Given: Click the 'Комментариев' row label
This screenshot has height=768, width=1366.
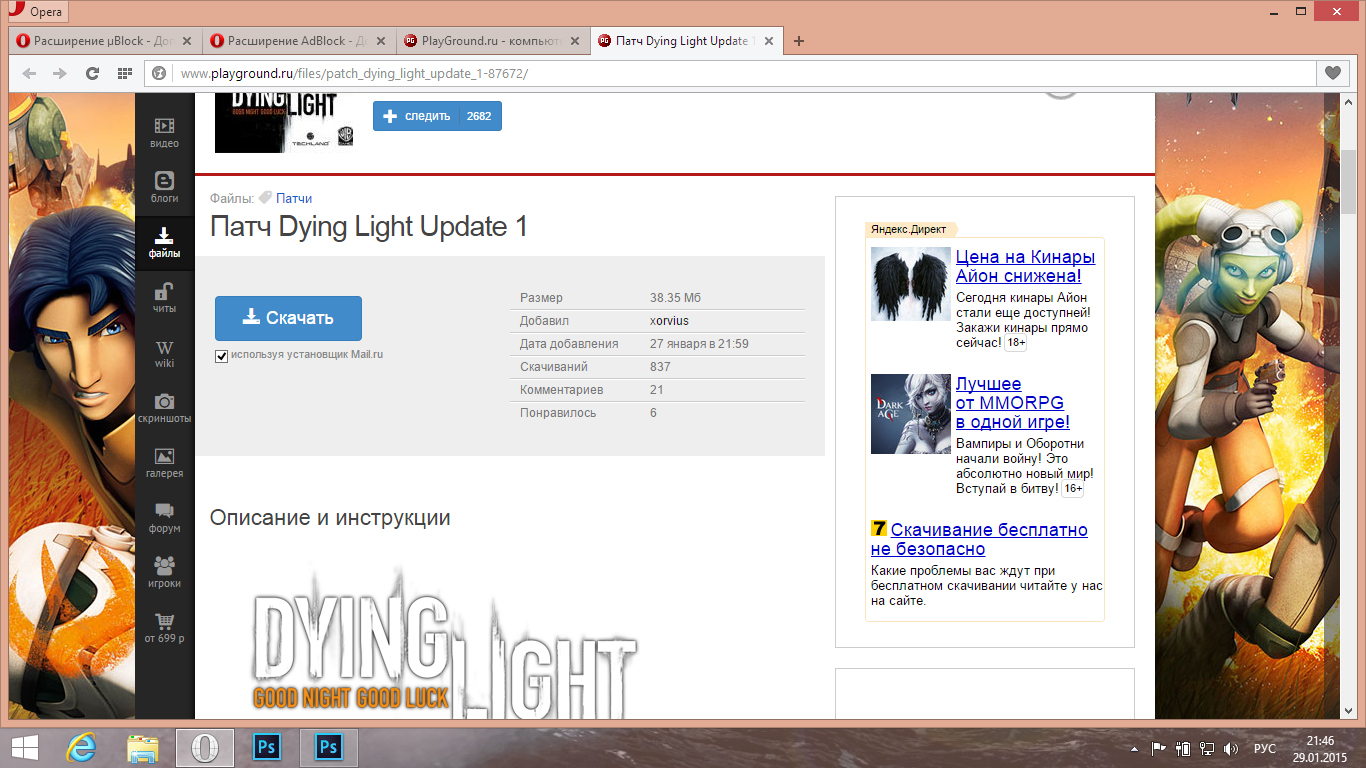Looking at the screenshot, I should (562, 390).
